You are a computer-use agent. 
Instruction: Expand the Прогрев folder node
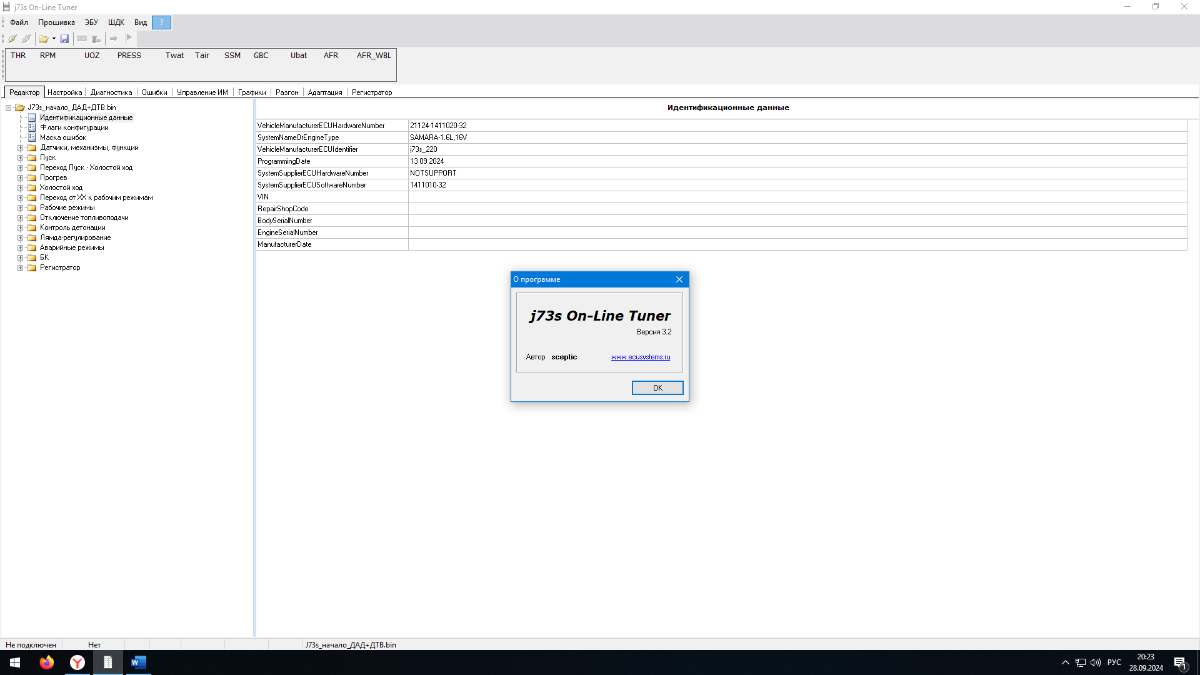pos(20,177)
